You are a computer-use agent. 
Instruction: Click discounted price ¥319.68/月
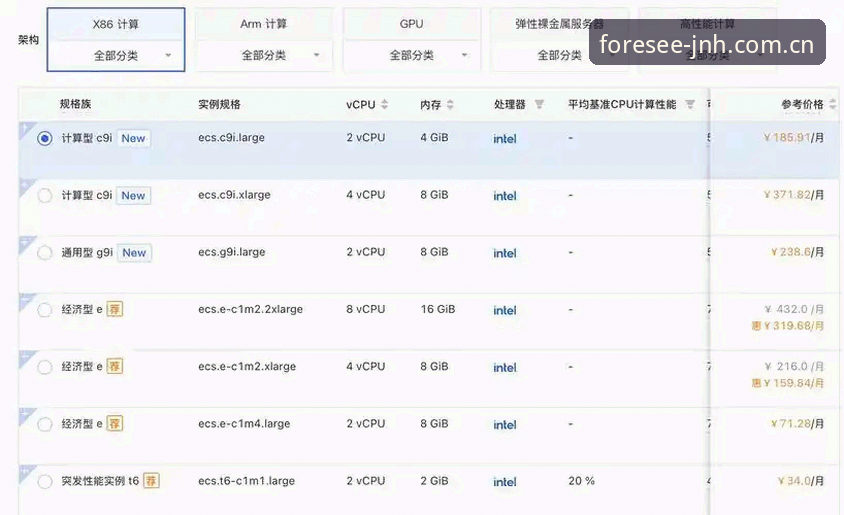[x=788, y=326]
